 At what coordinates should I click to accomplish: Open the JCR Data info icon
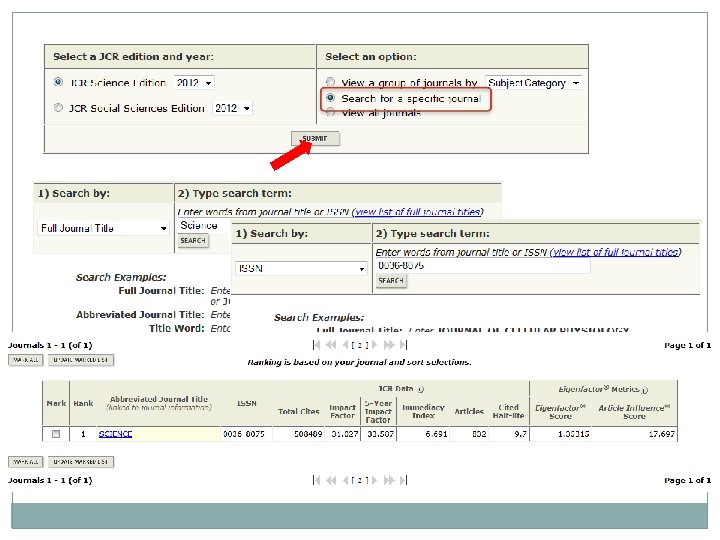[420, 389]
